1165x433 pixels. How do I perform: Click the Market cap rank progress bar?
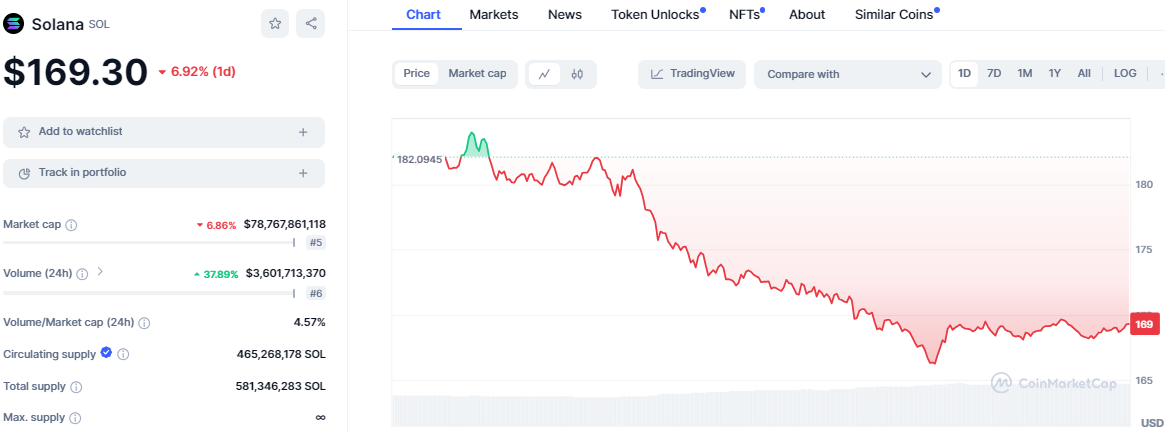(149, 243)
